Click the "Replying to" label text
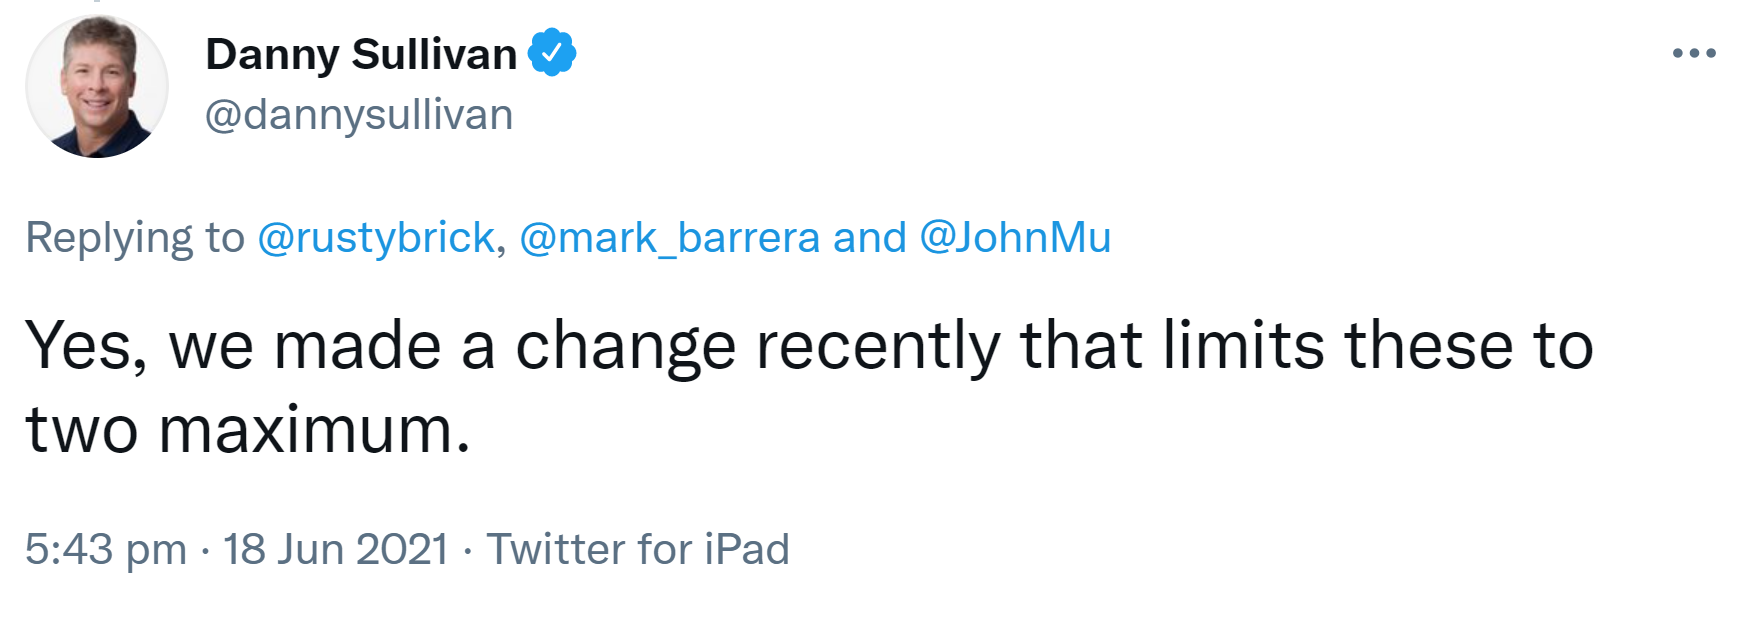Image resolution: width=1761 pixels, height=619 pixels. (135, 238)
